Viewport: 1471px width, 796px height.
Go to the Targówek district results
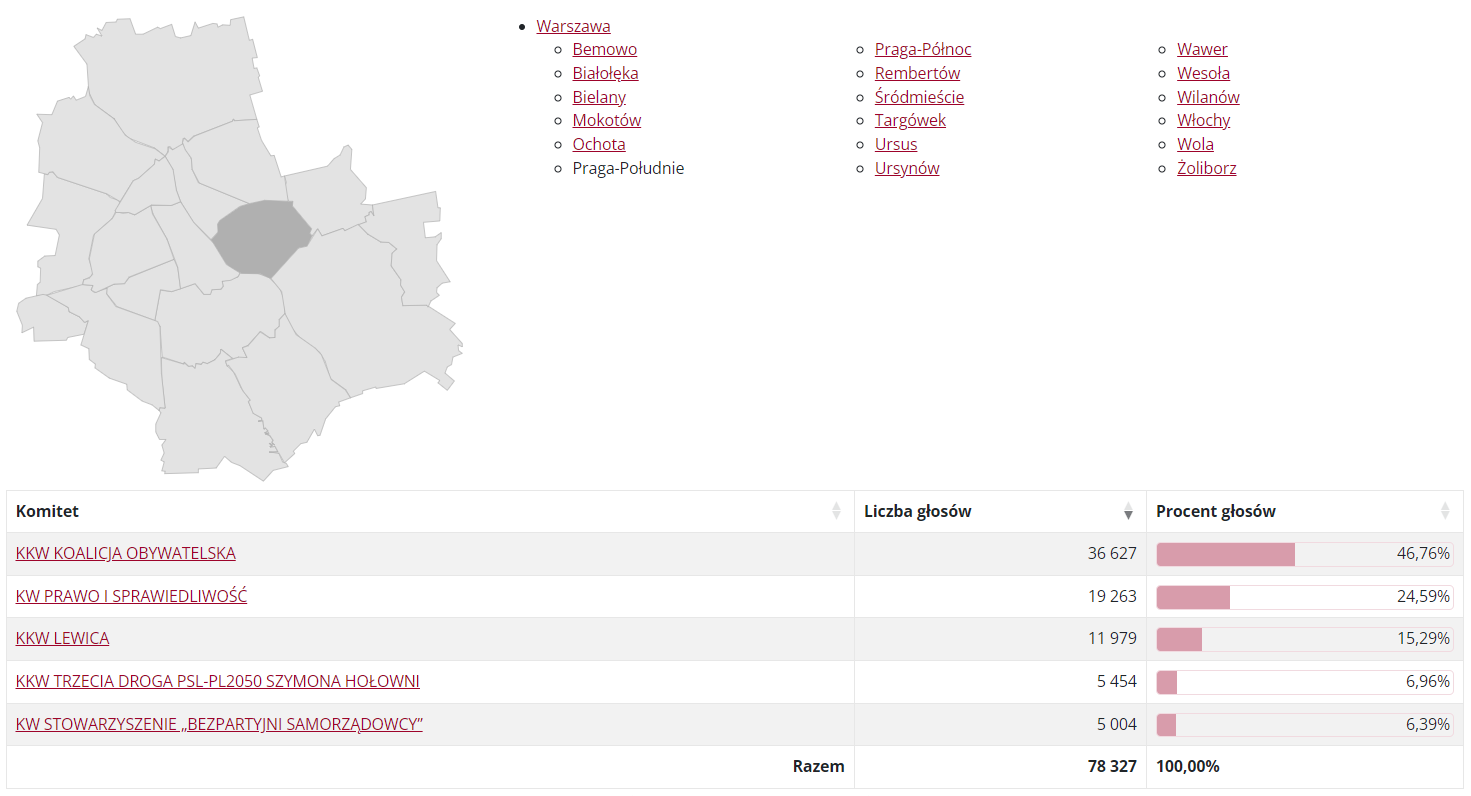click(x=910, y=120)
